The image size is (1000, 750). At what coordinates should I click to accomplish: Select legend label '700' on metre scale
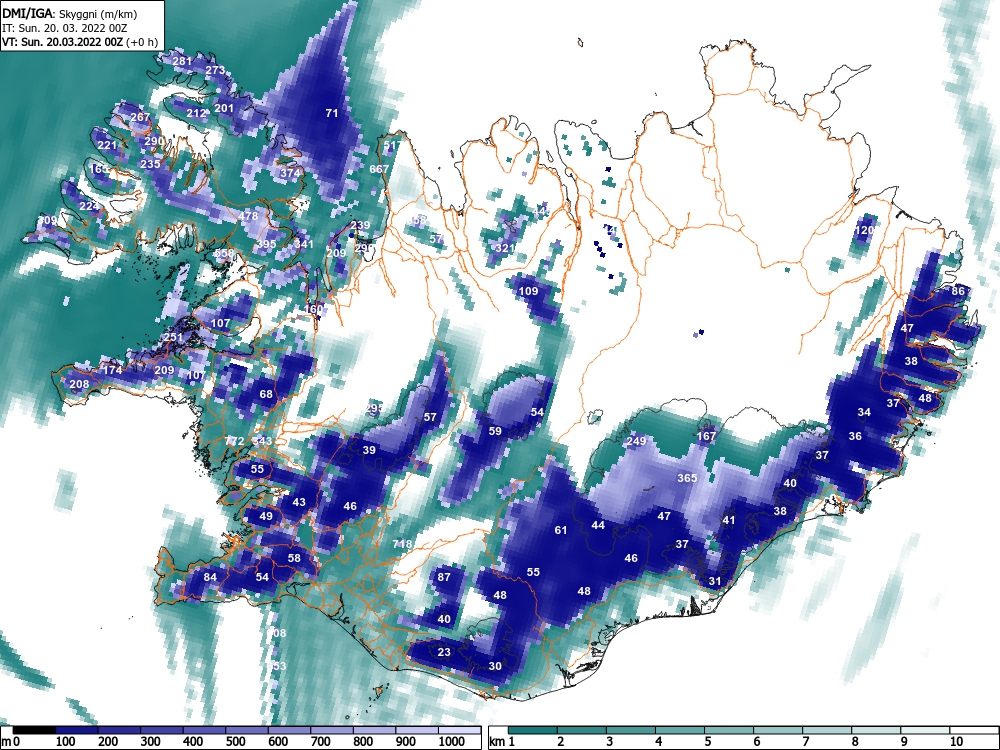[x=320, y=742]
